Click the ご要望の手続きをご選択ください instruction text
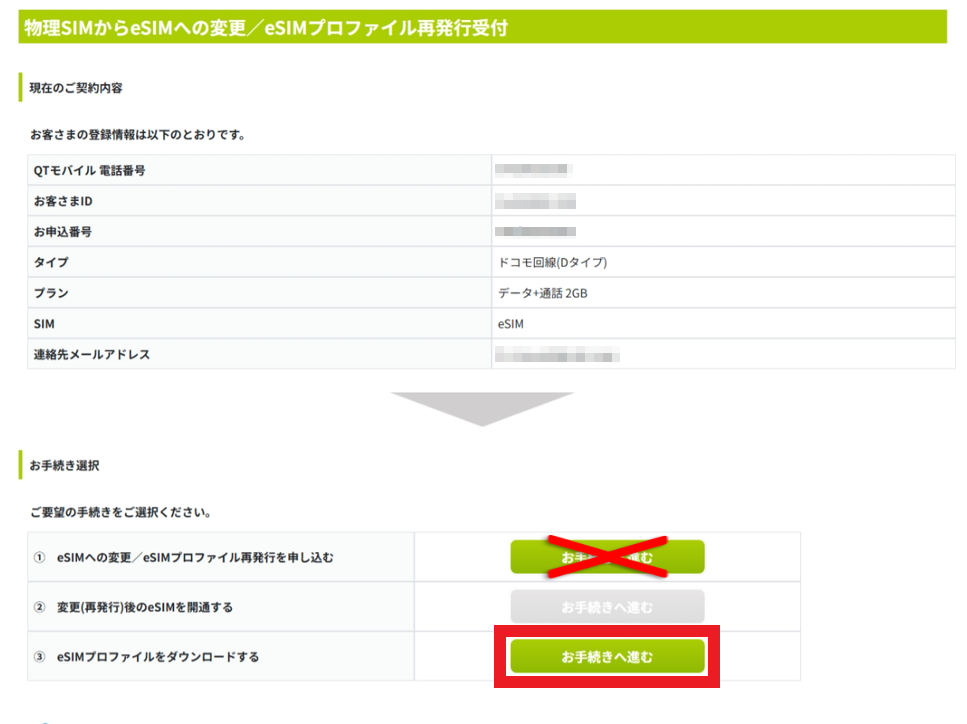967x724 pixels. [x=120, y=513]
